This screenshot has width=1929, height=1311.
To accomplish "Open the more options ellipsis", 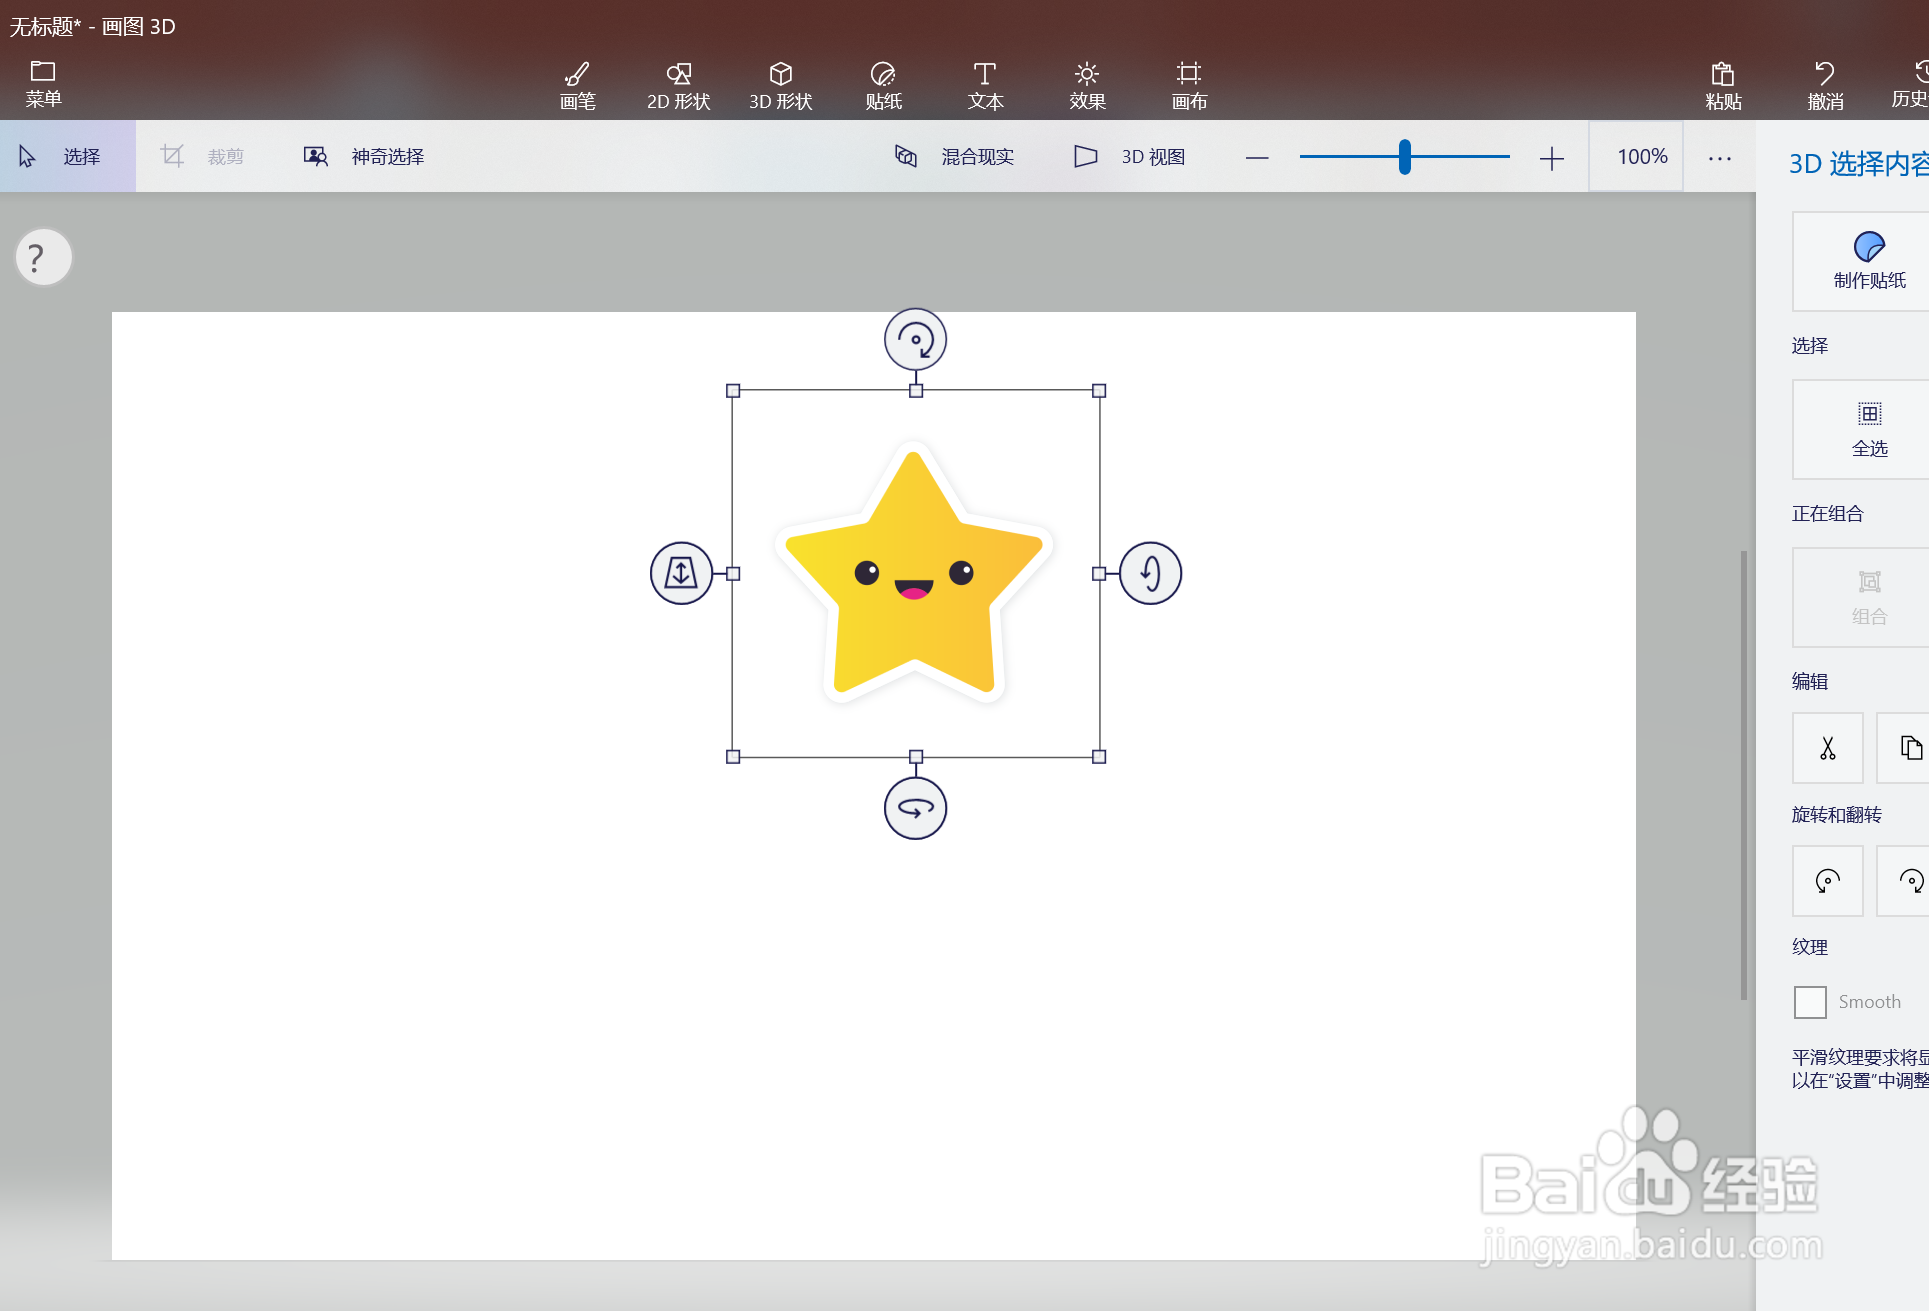I will coord(1719,158).
